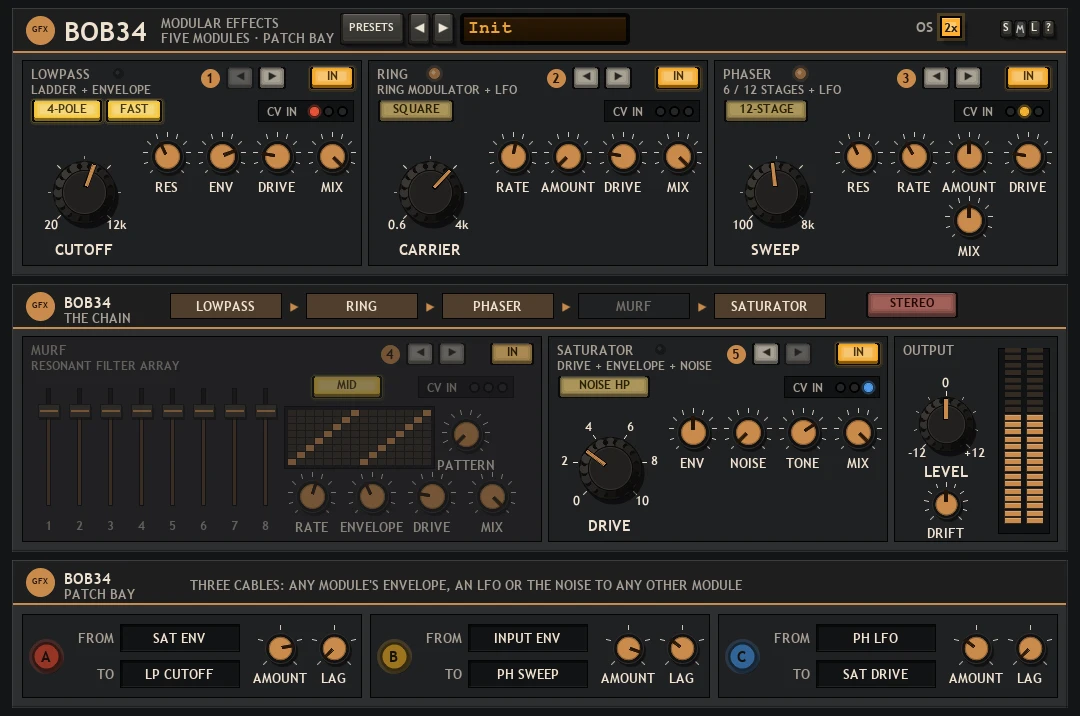
Task: Move Saturator module left in chain
Action: (766, 353)
